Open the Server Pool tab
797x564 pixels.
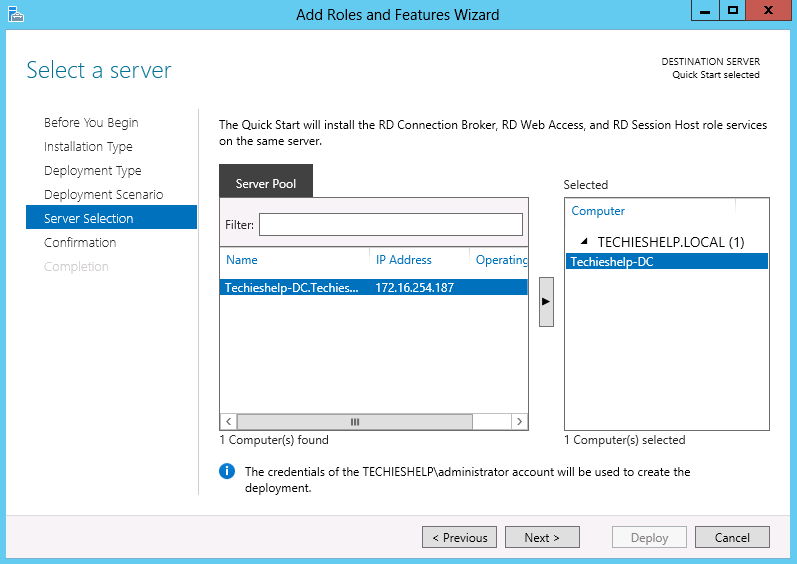click(266, 181)
